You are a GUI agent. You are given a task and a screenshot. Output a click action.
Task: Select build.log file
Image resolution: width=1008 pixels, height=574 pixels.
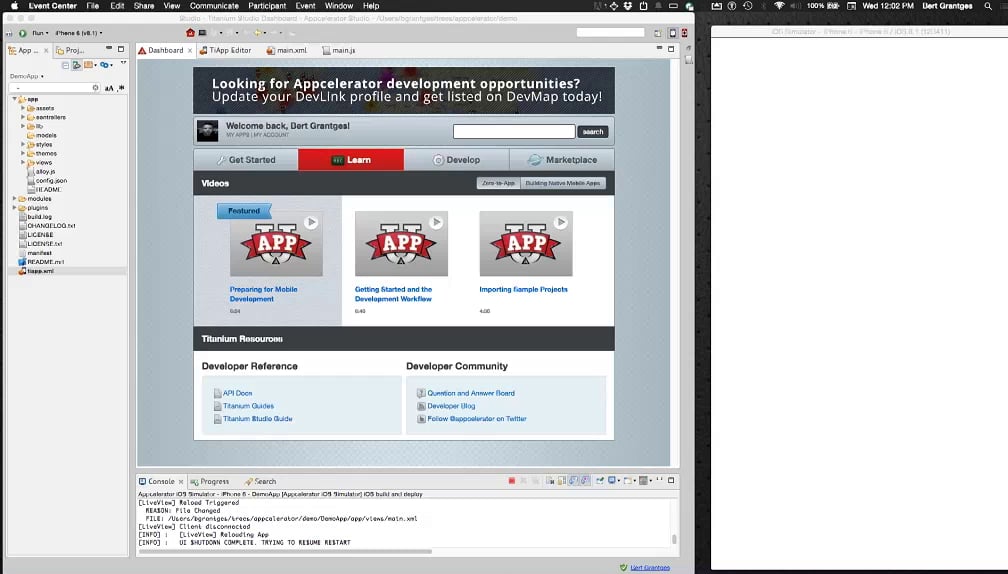35,217
